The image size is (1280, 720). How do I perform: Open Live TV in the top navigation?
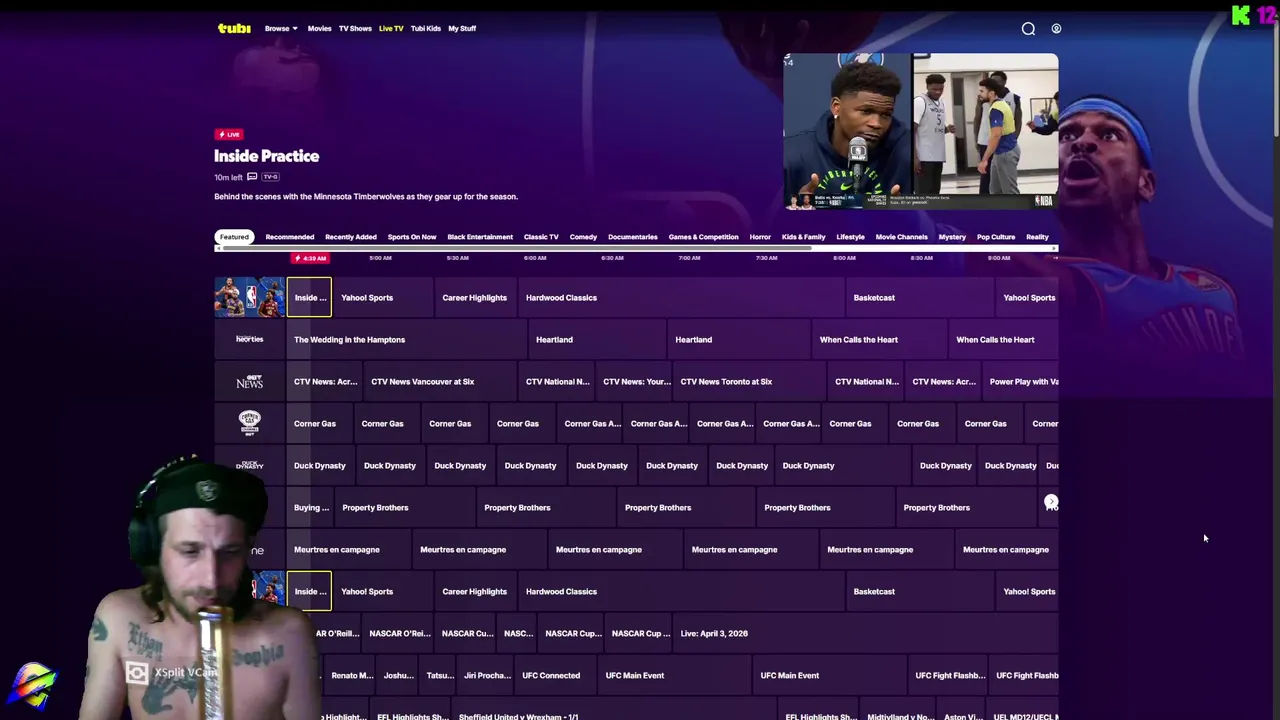point(391,28)
